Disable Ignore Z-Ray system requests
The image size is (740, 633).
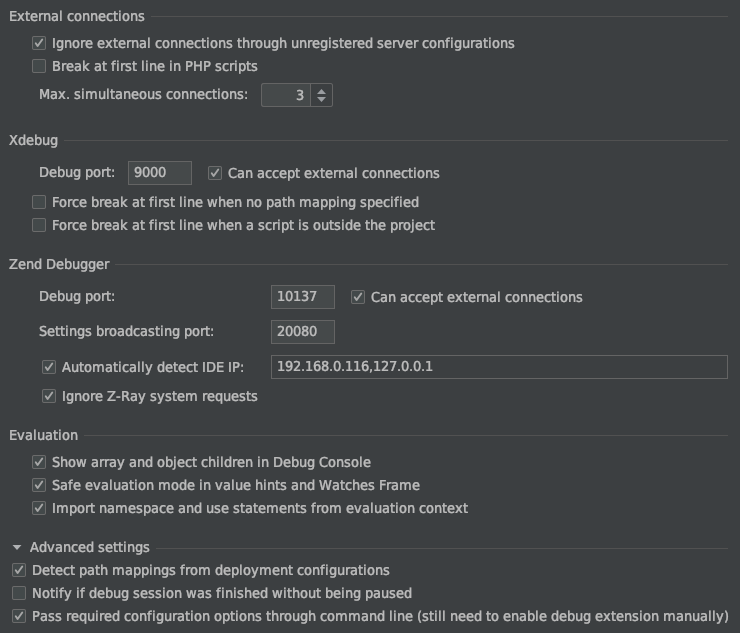[x=49, y=397]
